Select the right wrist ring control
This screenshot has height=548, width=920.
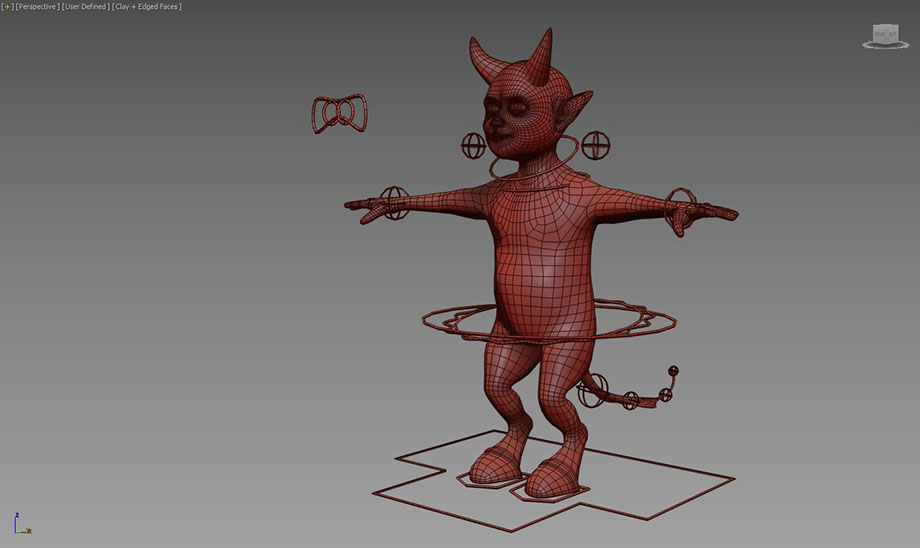pyautogui.click(x=682, y=197)
